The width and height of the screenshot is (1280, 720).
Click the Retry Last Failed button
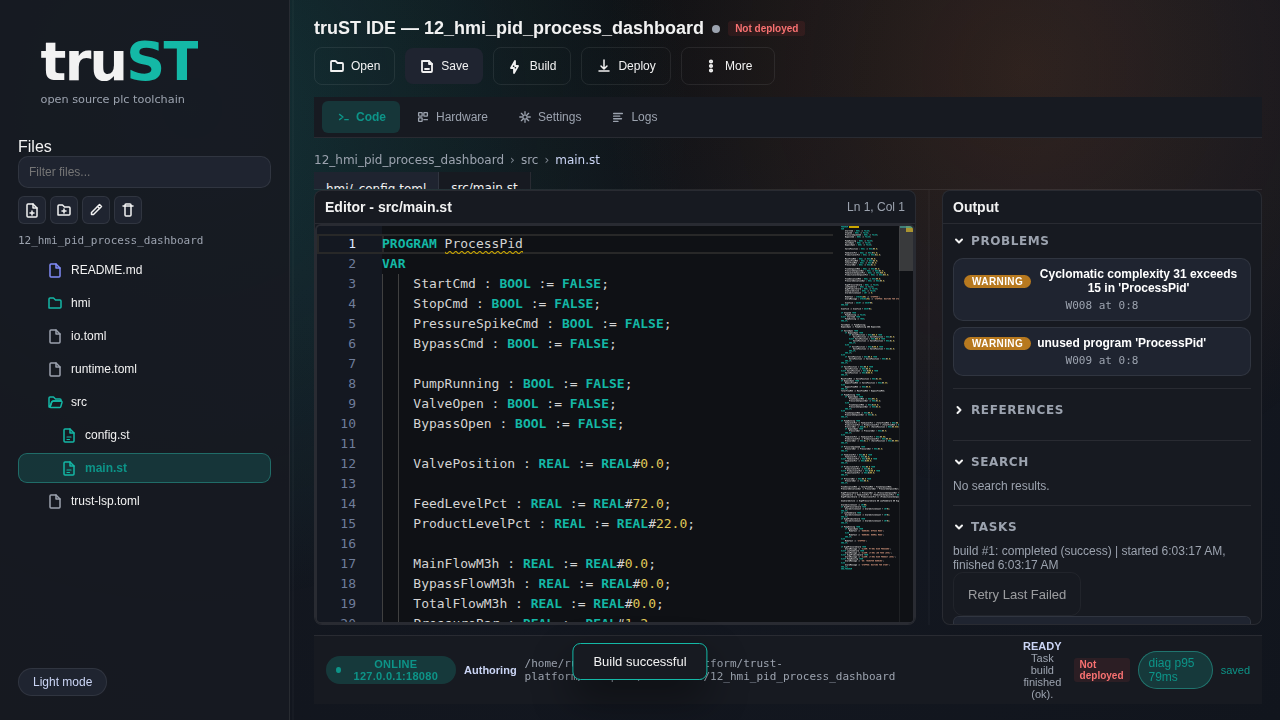pos(1016,594)
